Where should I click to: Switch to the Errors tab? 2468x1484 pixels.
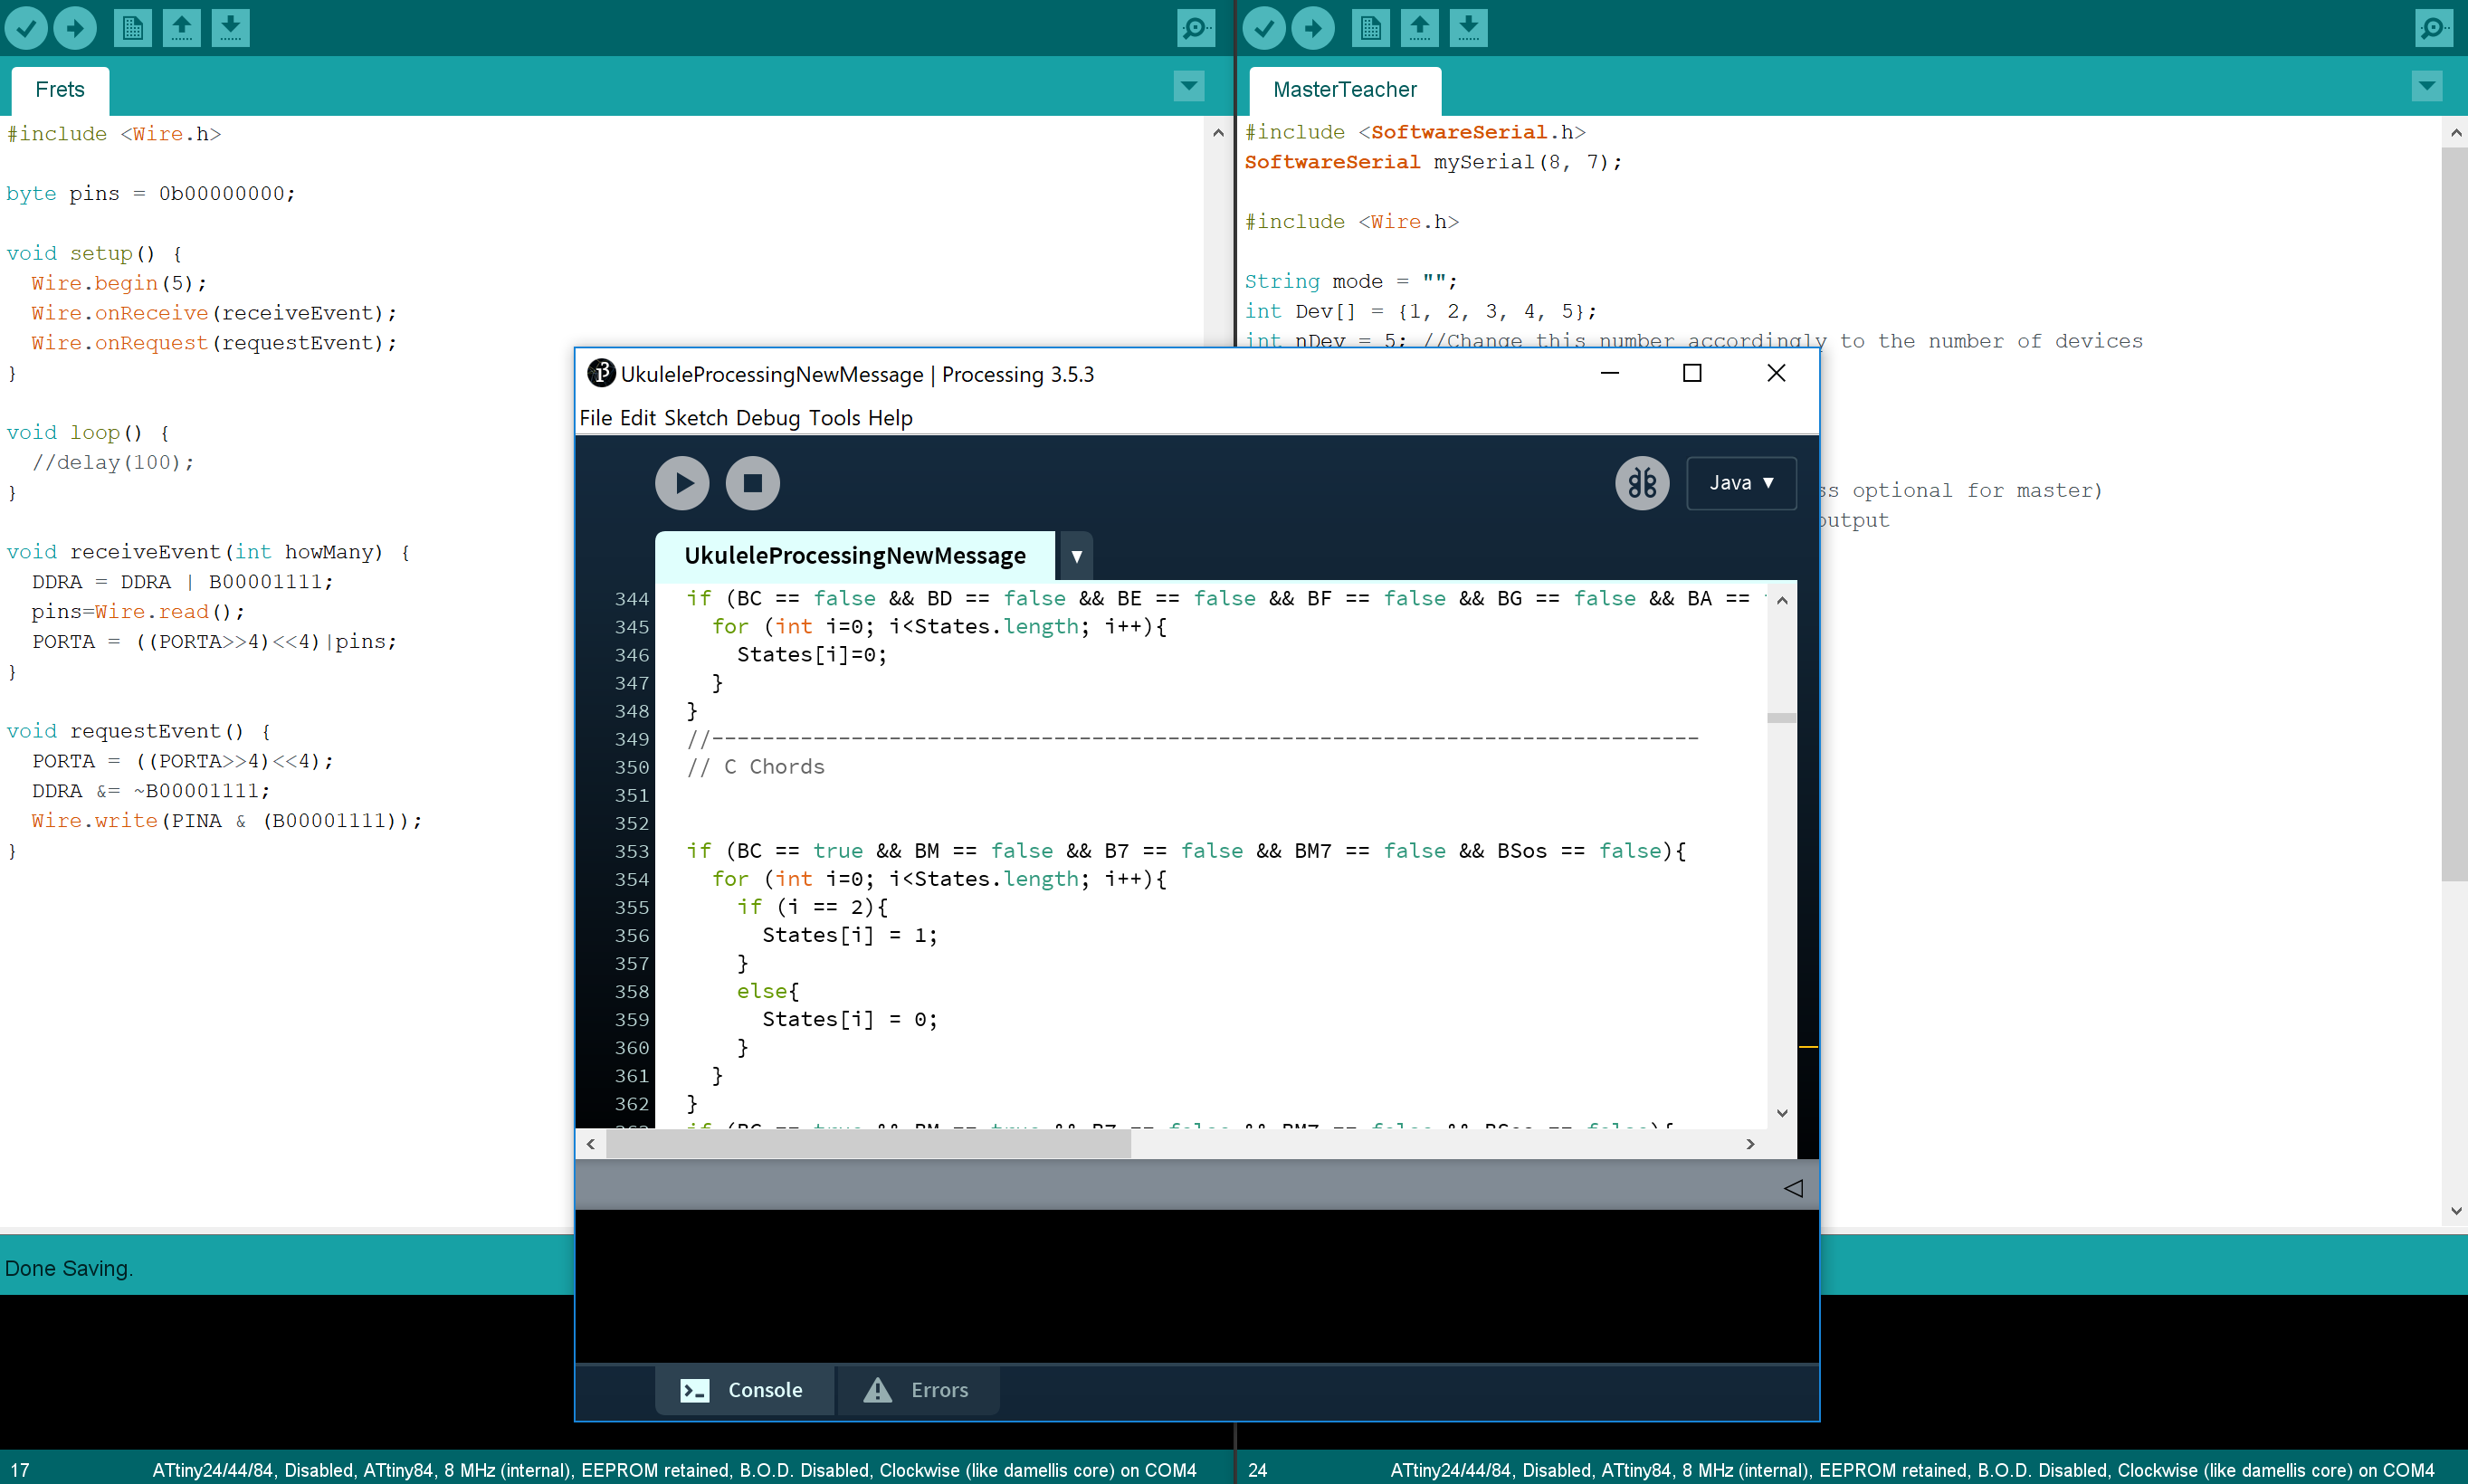[917, 1389]
